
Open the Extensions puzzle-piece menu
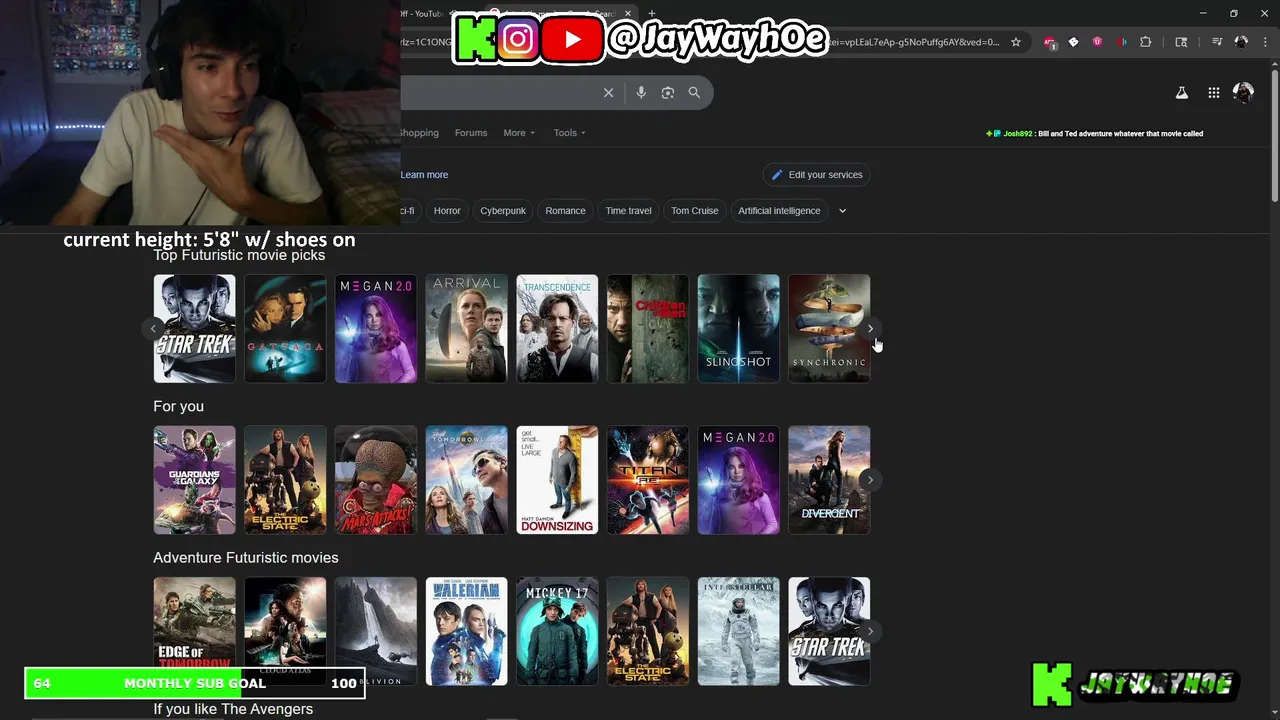(1146, 42)
